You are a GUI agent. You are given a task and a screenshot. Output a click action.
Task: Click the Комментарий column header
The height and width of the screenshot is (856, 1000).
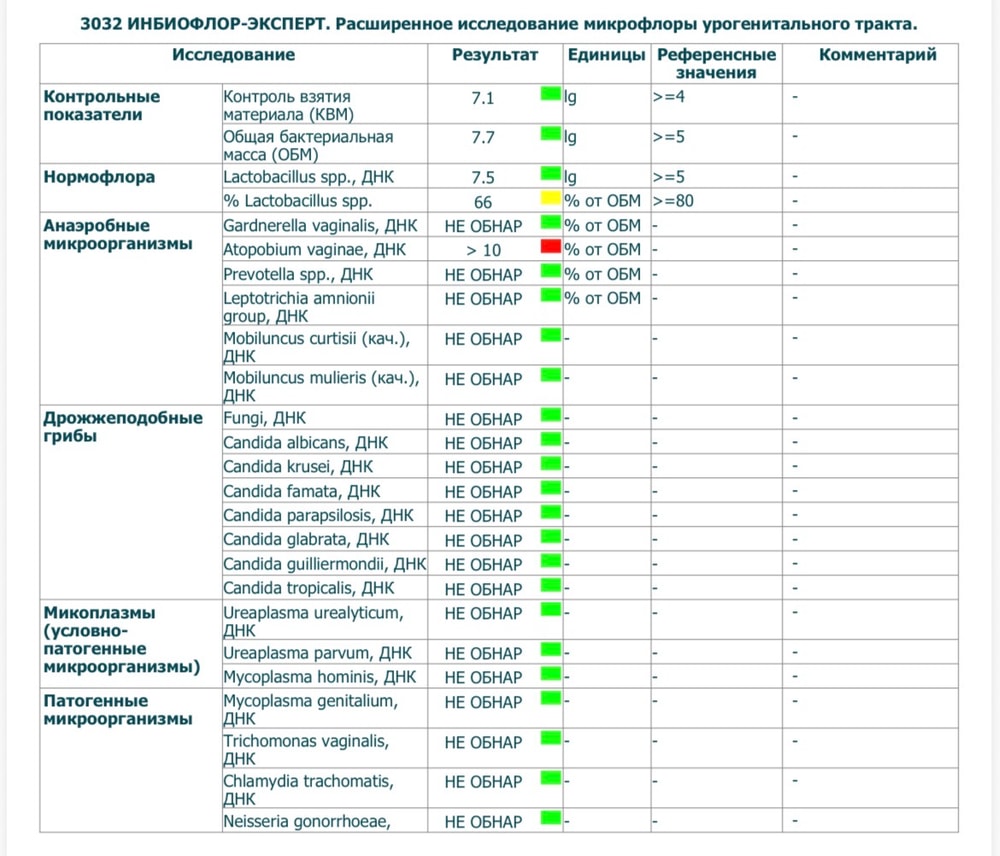pos(878,55)
